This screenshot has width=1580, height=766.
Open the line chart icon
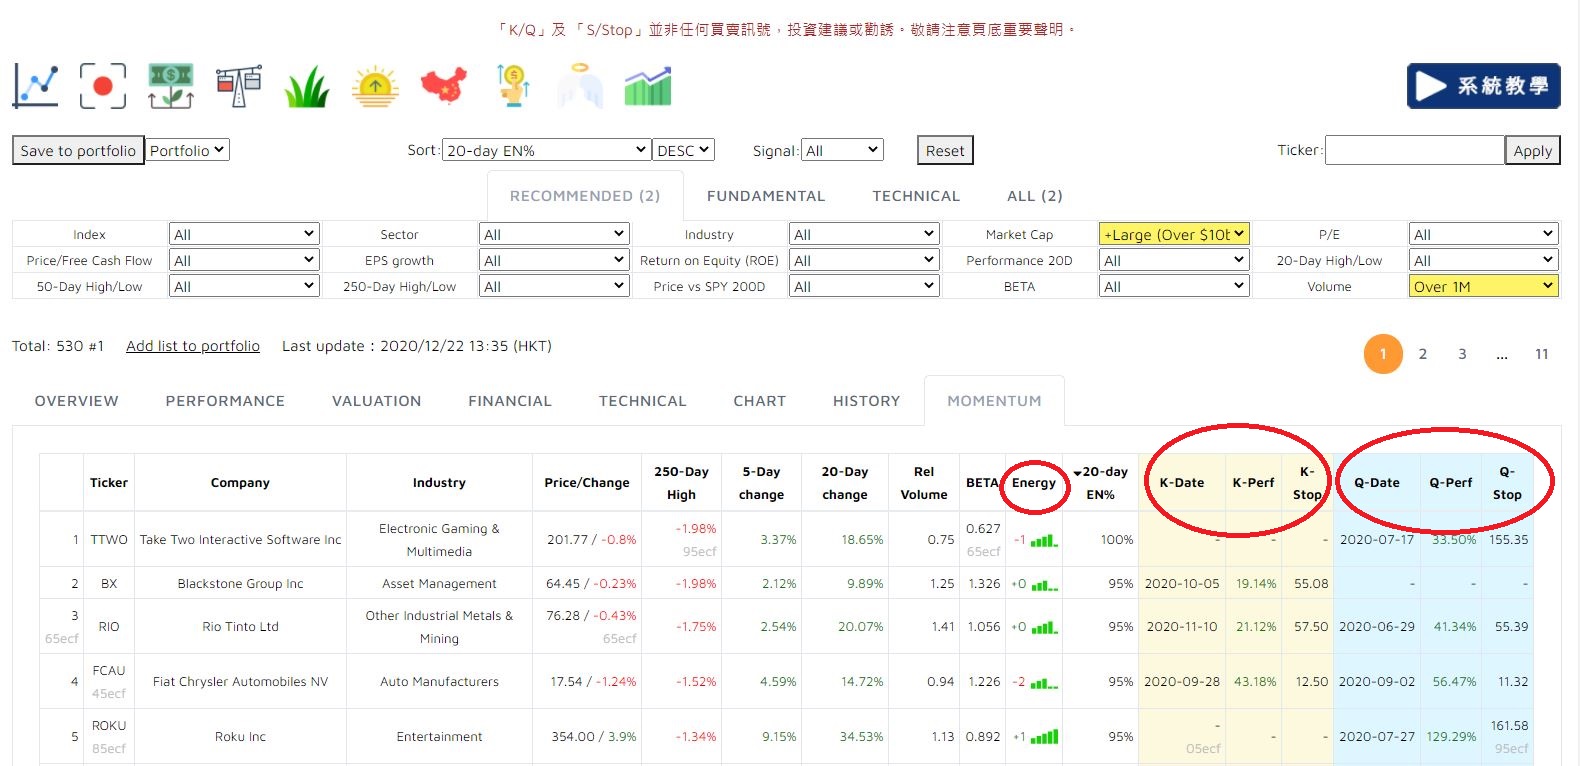(x=36, y=86)
